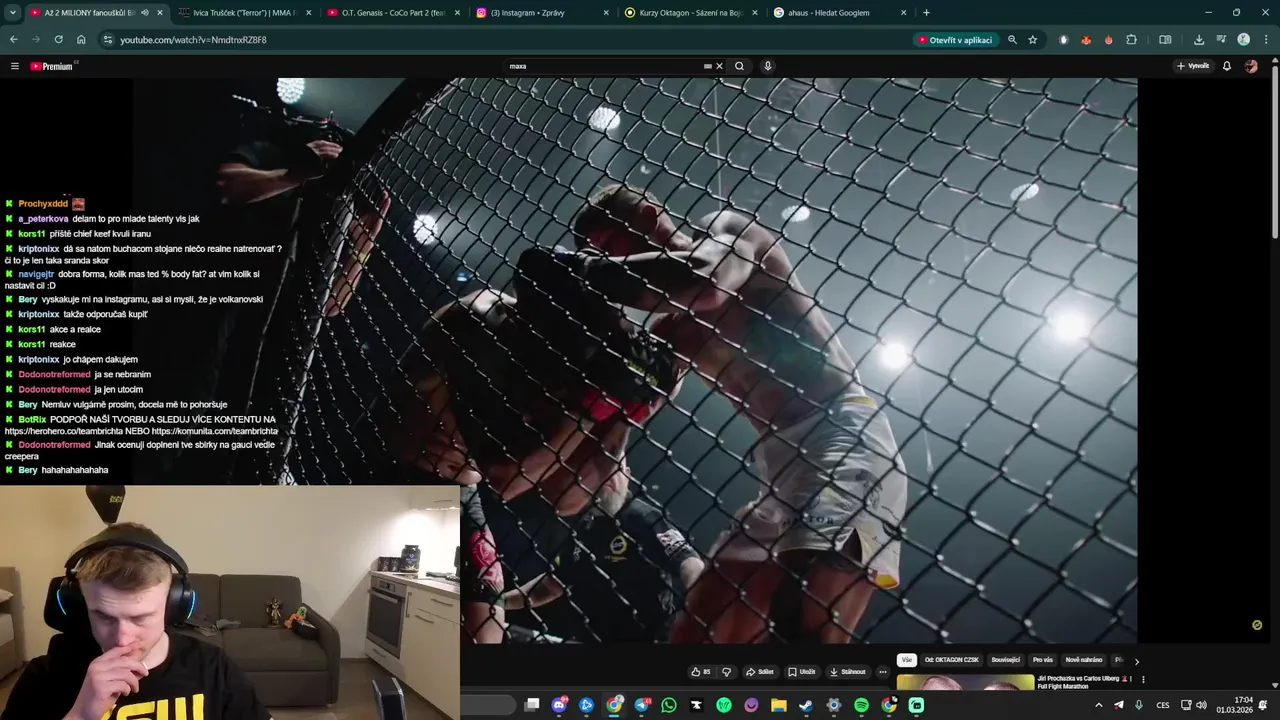
Task: Mute audio icon on first tab
Action: click(145, 13)
